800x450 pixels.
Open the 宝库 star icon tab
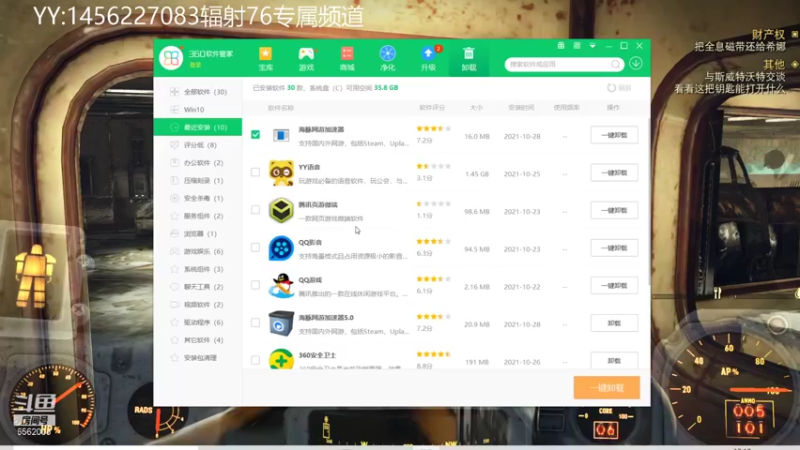coord(265,59)
